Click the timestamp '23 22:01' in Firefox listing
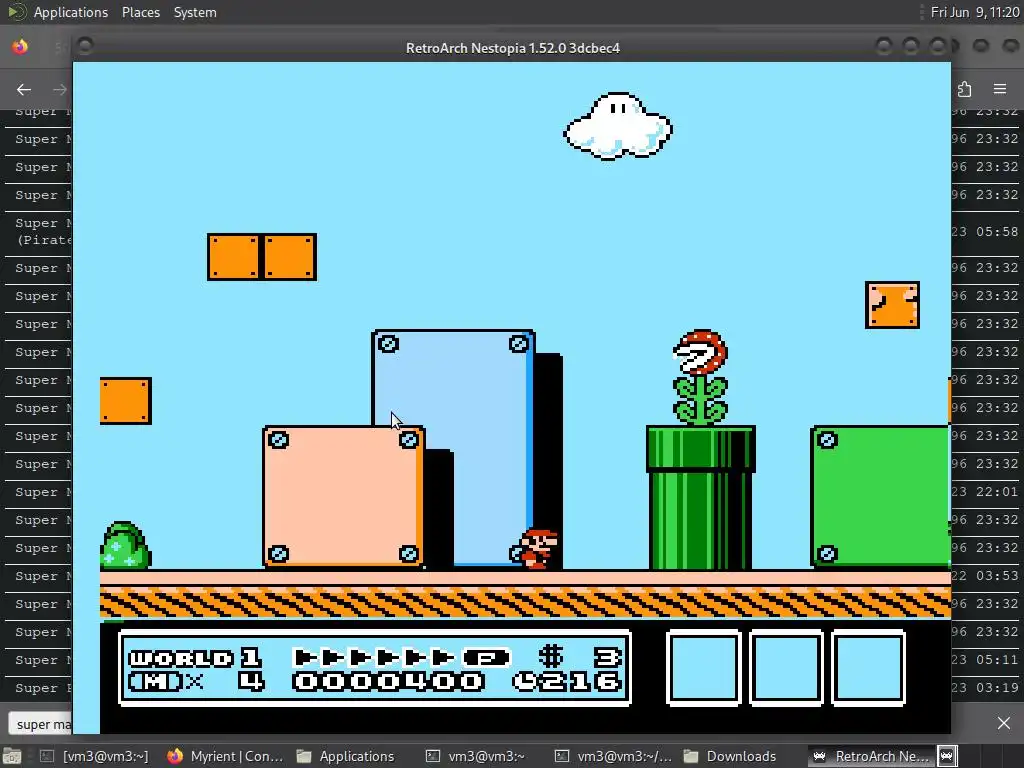 tap(985, 492)
